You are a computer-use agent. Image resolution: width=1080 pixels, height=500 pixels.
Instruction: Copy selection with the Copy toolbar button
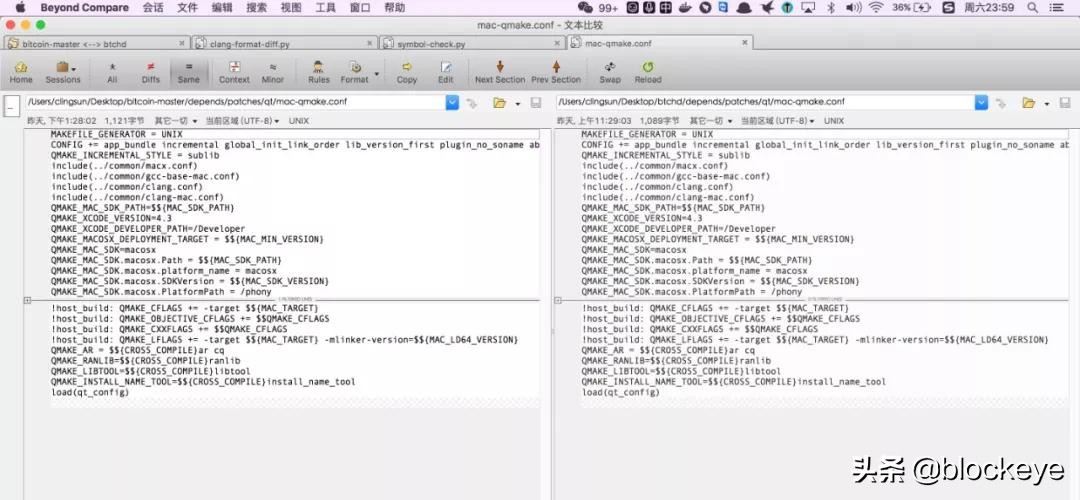(407, 72)
